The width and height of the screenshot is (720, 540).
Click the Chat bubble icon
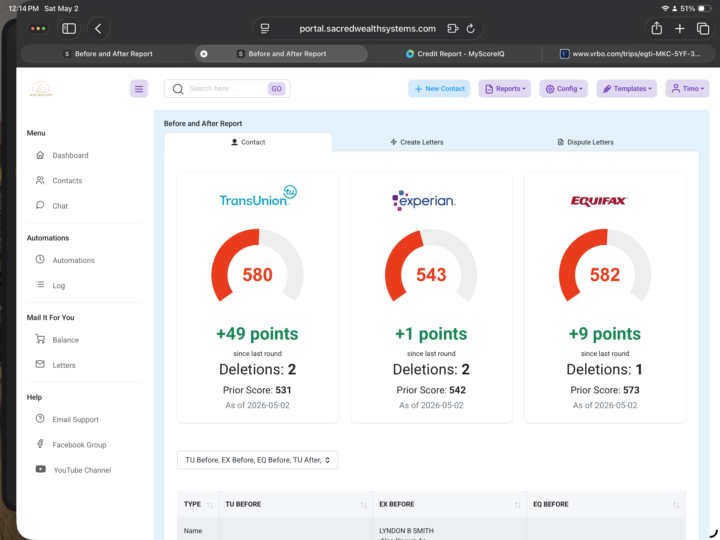40,205
